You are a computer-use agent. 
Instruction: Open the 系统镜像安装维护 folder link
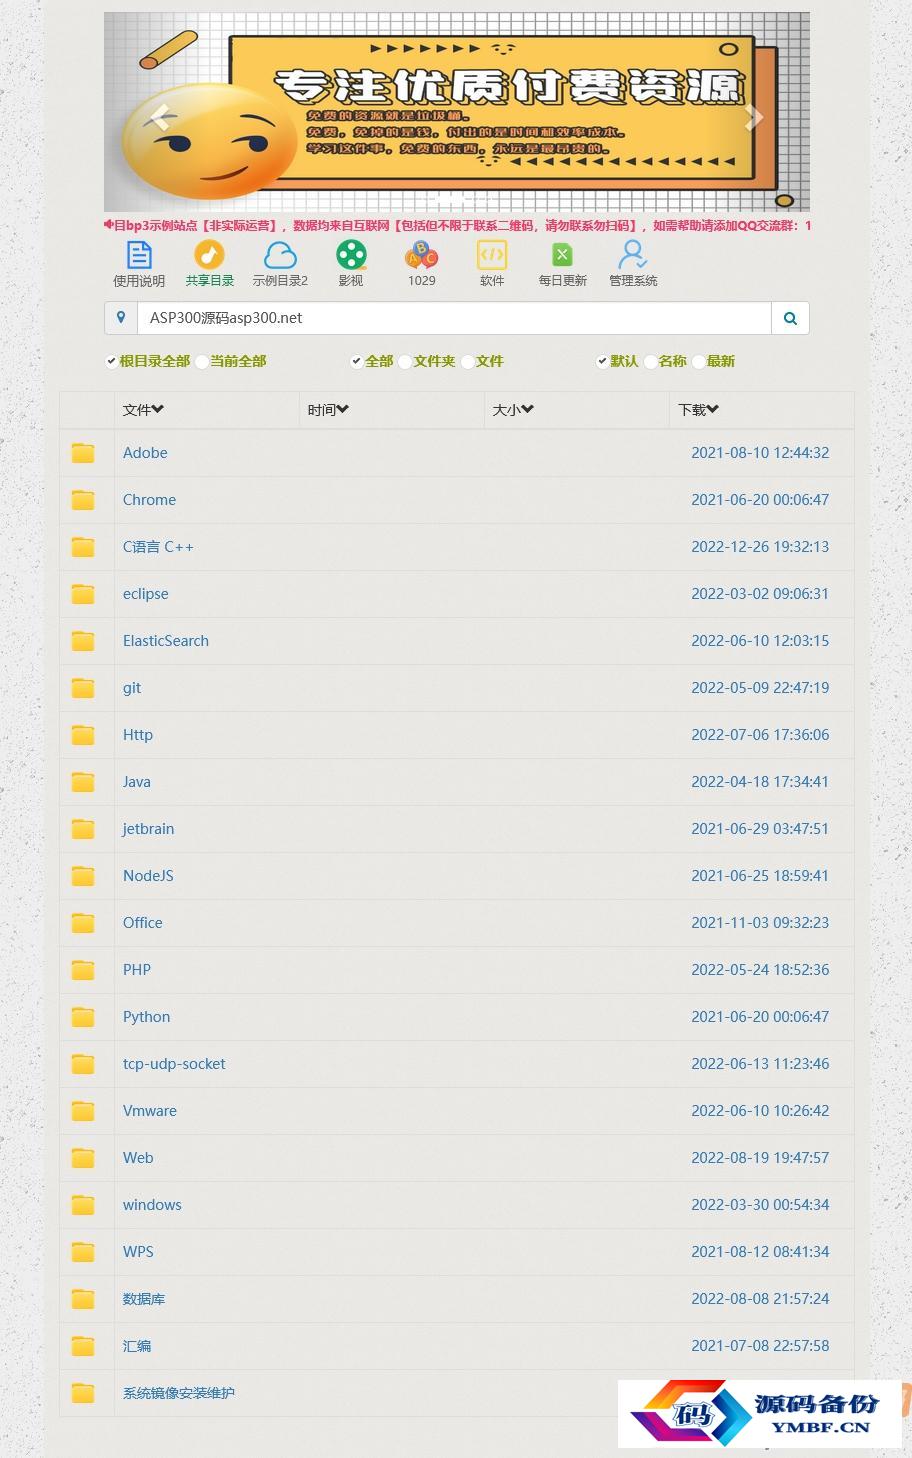coord(179,1393)
